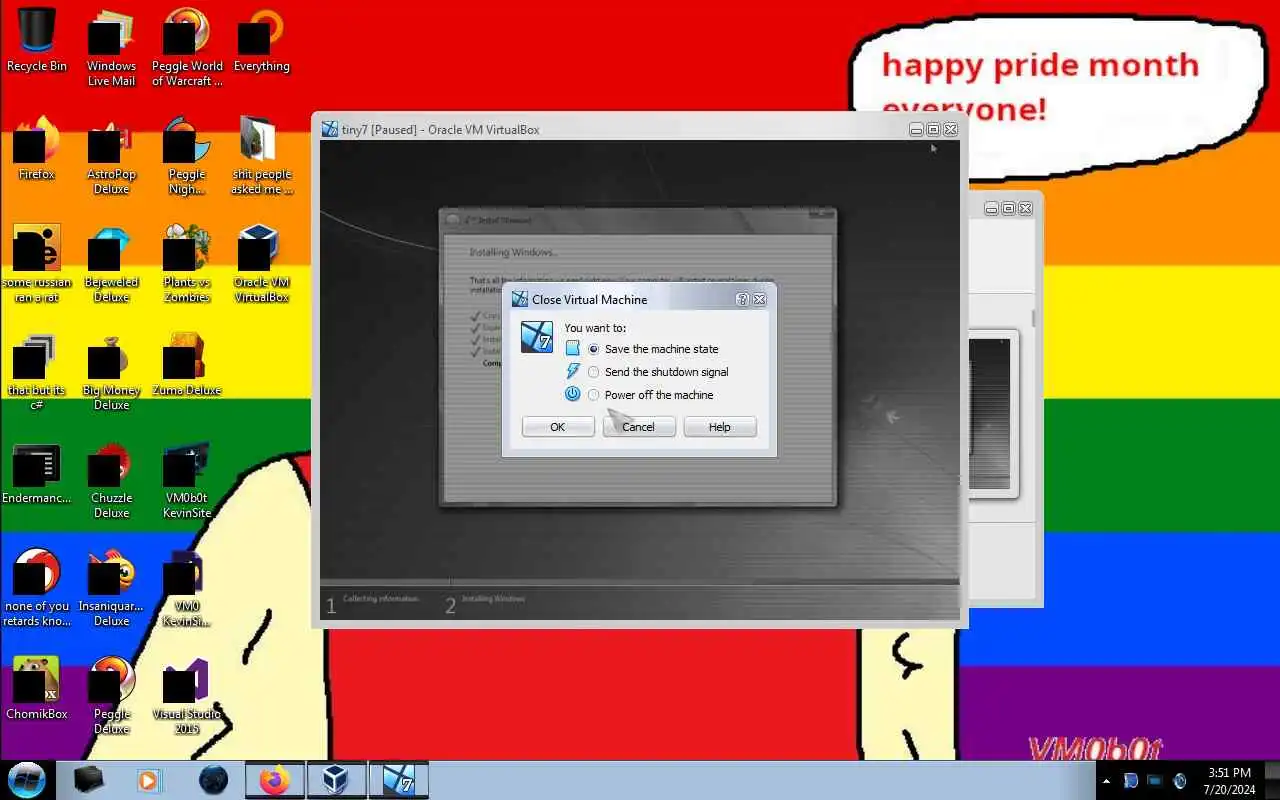
Task: Open the Bejeweled Deluxe desktop icon
Action: tap(111, 263)
